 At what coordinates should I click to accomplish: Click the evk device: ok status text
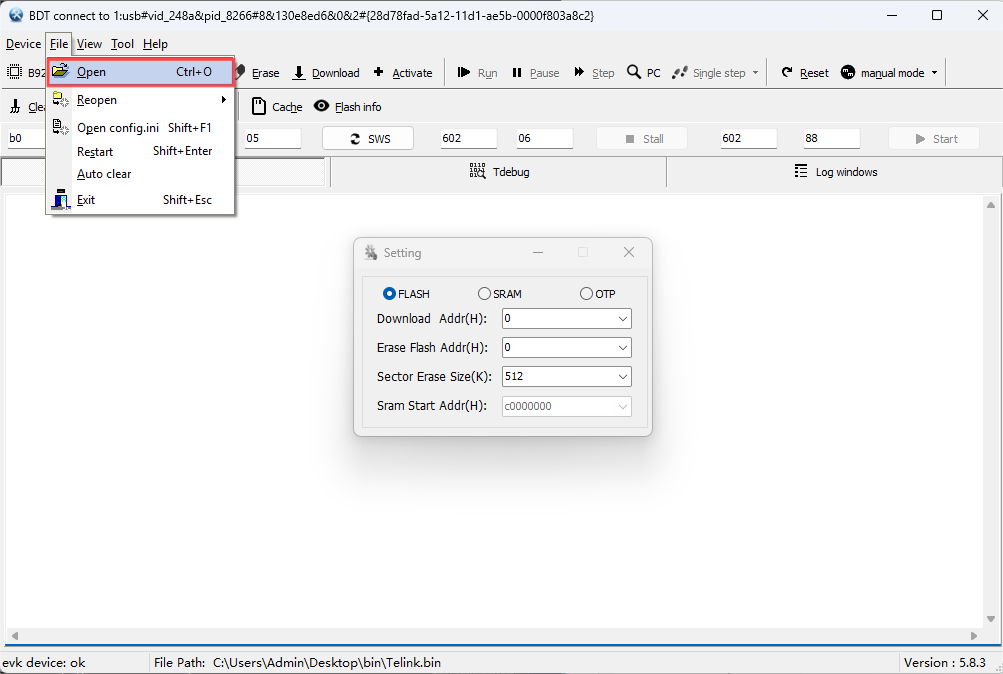(x=43, y=662)
